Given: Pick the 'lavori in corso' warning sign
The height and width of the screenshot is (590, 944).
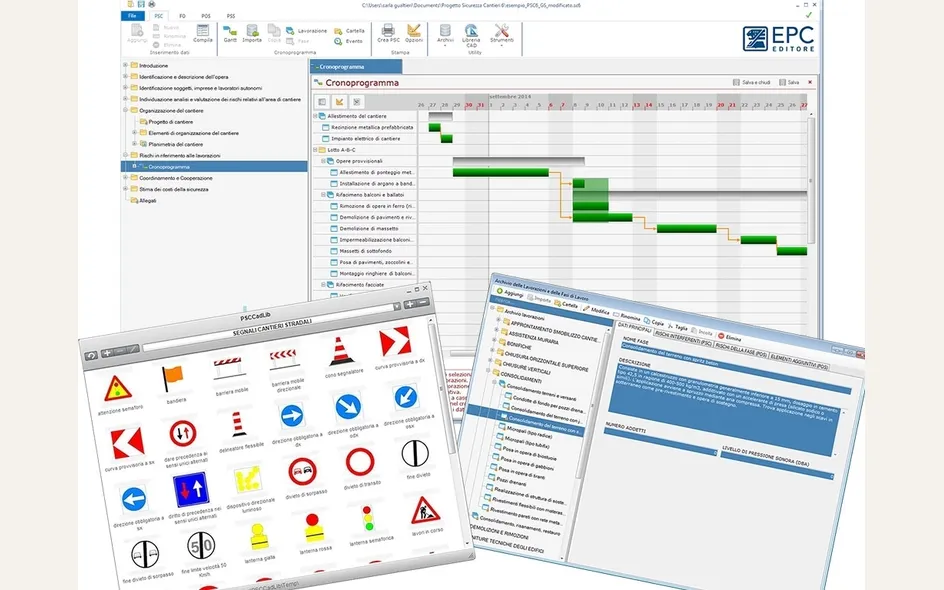Looking at the screenshot, I should 426,511.
